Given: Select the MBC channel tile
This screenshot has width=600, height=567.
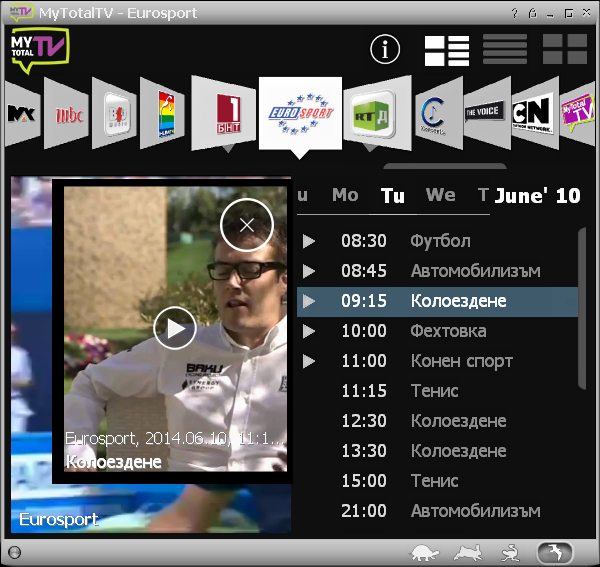Looking at the screenshot, I should [x=67, y=114].
